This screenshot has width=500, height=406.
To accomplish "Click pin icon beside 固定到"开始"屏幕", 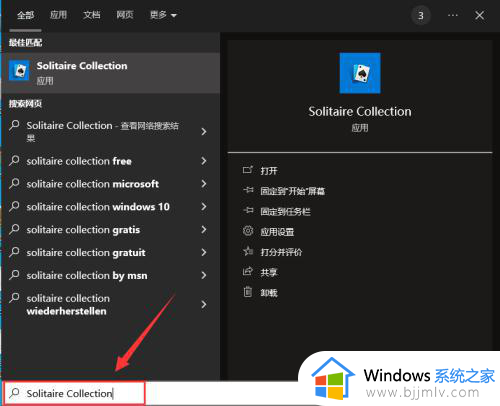I will pos(248,190).
